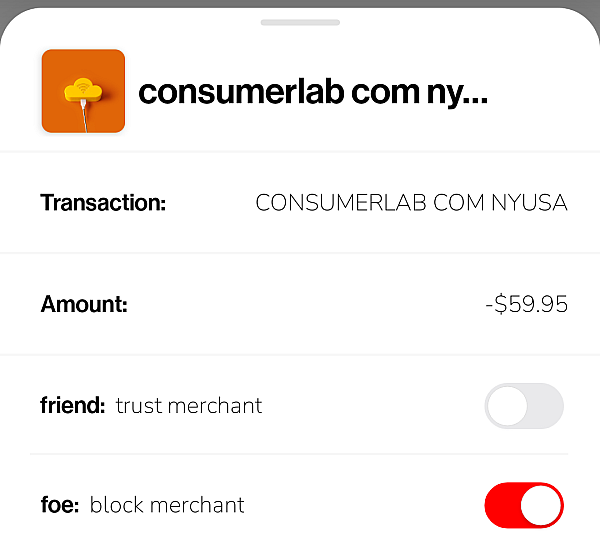Open the truncated consumerlab com ny... title

[313, 92]
